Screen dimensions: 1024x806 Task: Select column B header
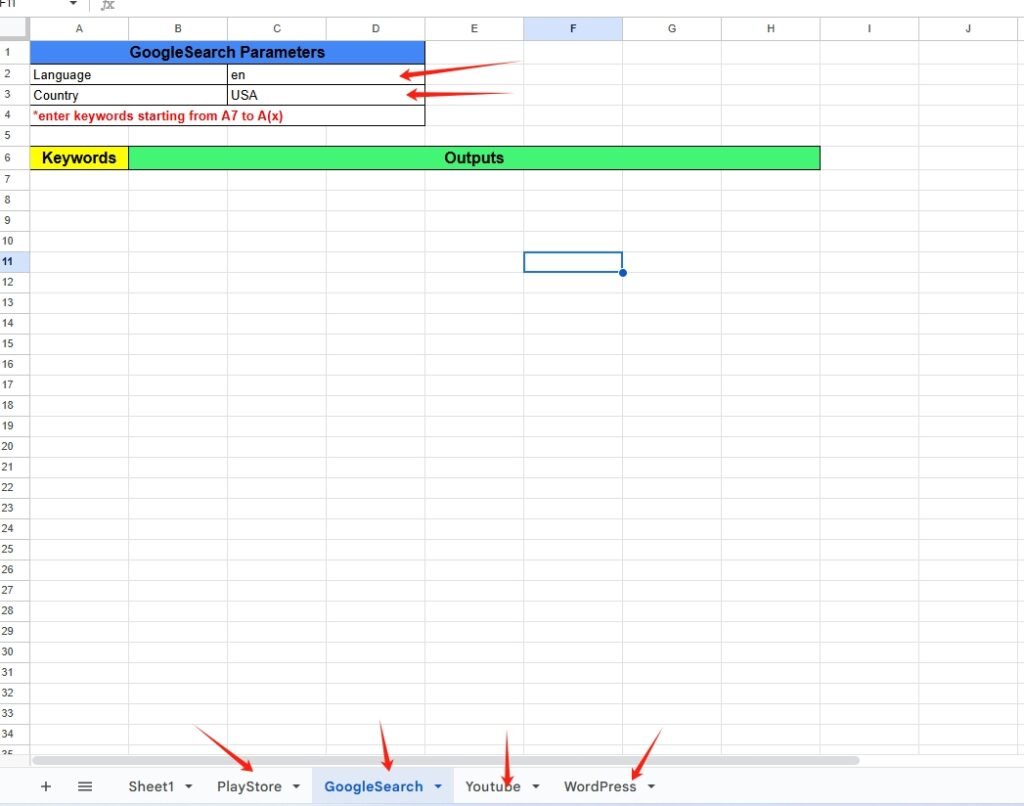(178, 29)
